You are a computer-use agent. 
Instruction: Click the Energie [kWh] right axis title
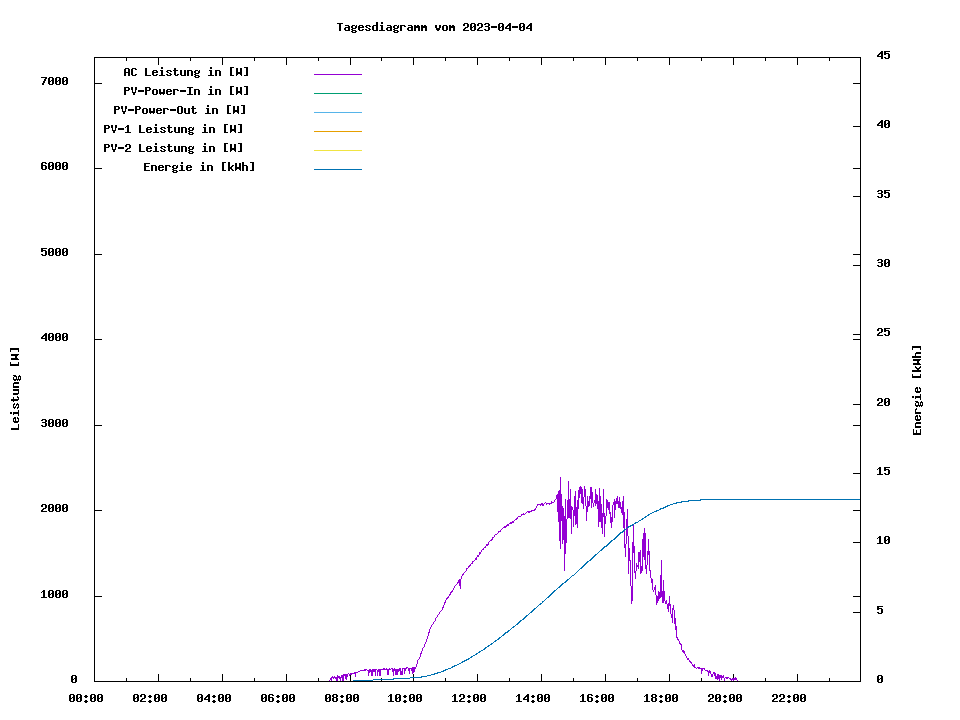pos(917,390)
